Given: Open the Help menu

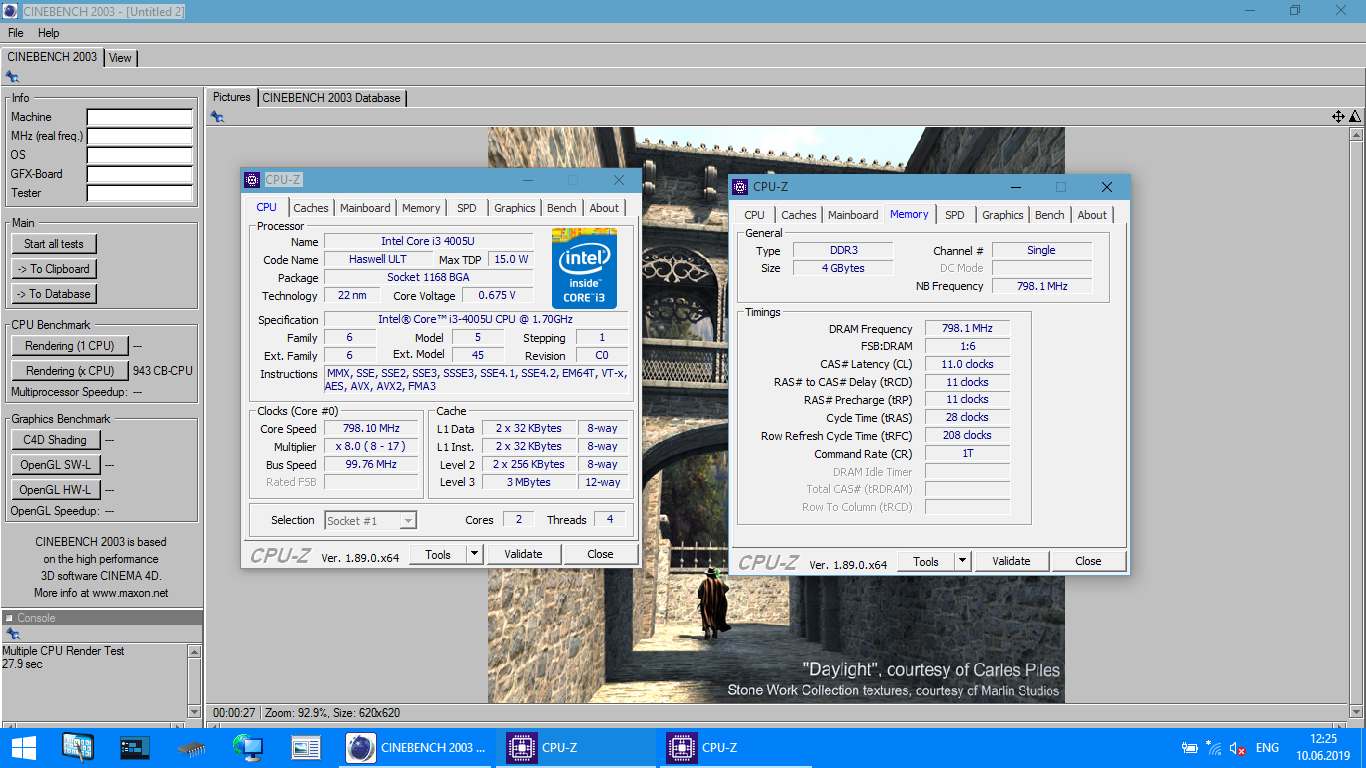Looking at the screenshot, I should tap(49, 33).
